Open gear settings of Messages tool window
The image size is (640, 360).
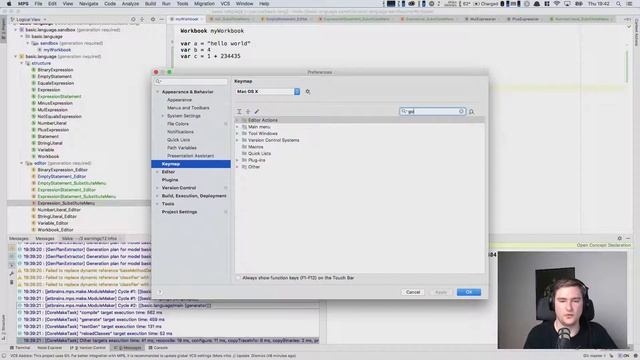coord(620,238)
